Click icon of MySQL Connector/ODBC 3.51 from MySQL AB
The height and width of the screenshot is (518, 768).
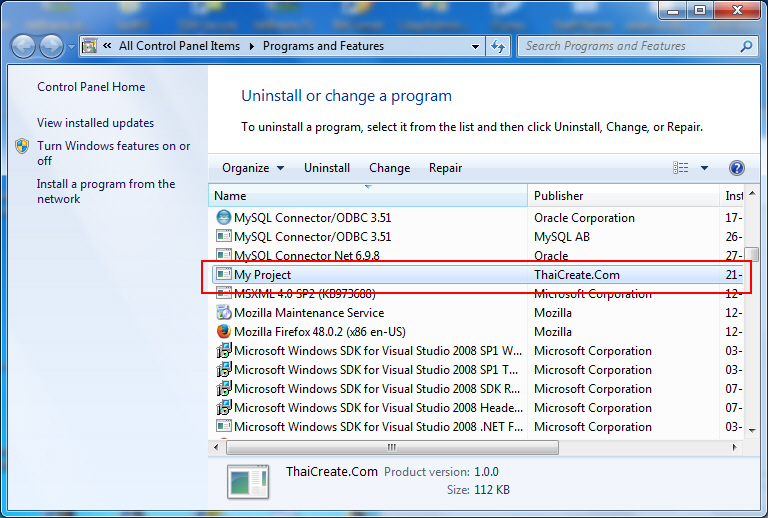(224, 236)
